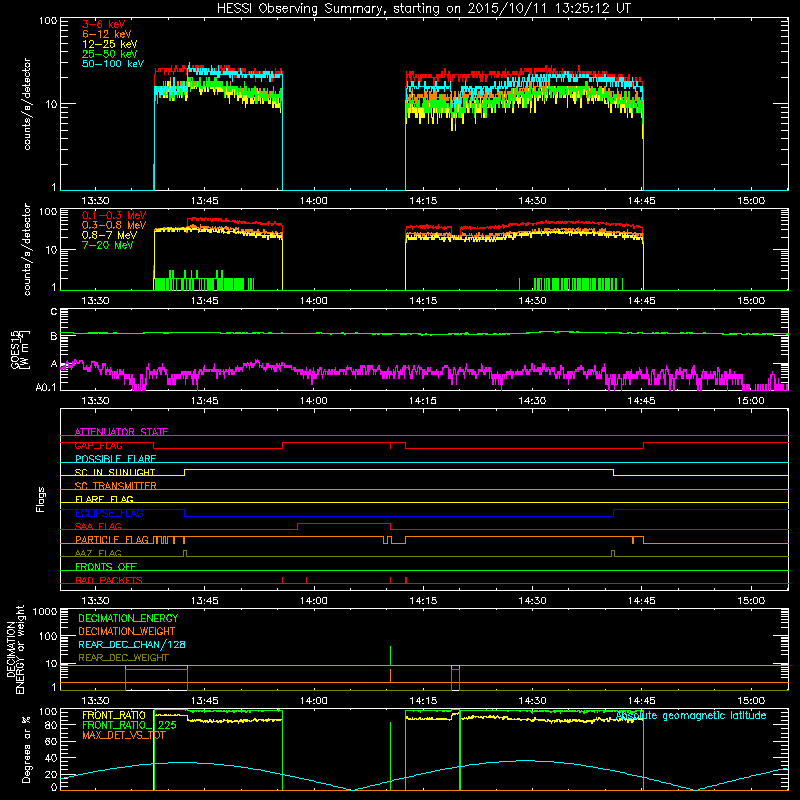Select the ATTENUATOR_STATE flag label

[x=121, y=432]
